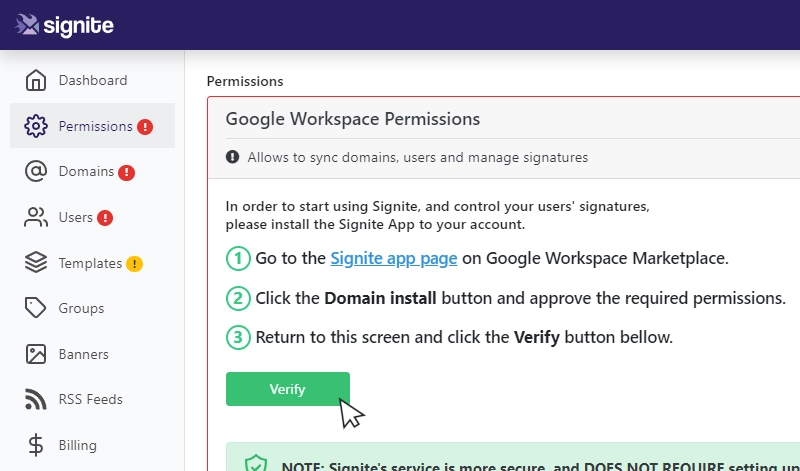Viewport: 800px width, 471px height.
Task: Click red alert badge beside Domains
Action: [x=127, y=172]
